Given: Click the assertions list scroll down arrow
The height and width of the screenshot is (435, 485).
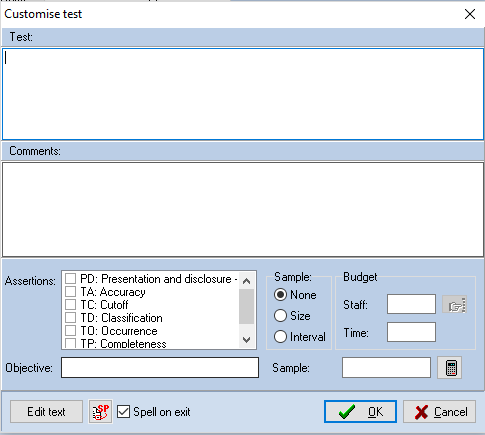Looking at the screenshot, I should coord(247,340).
